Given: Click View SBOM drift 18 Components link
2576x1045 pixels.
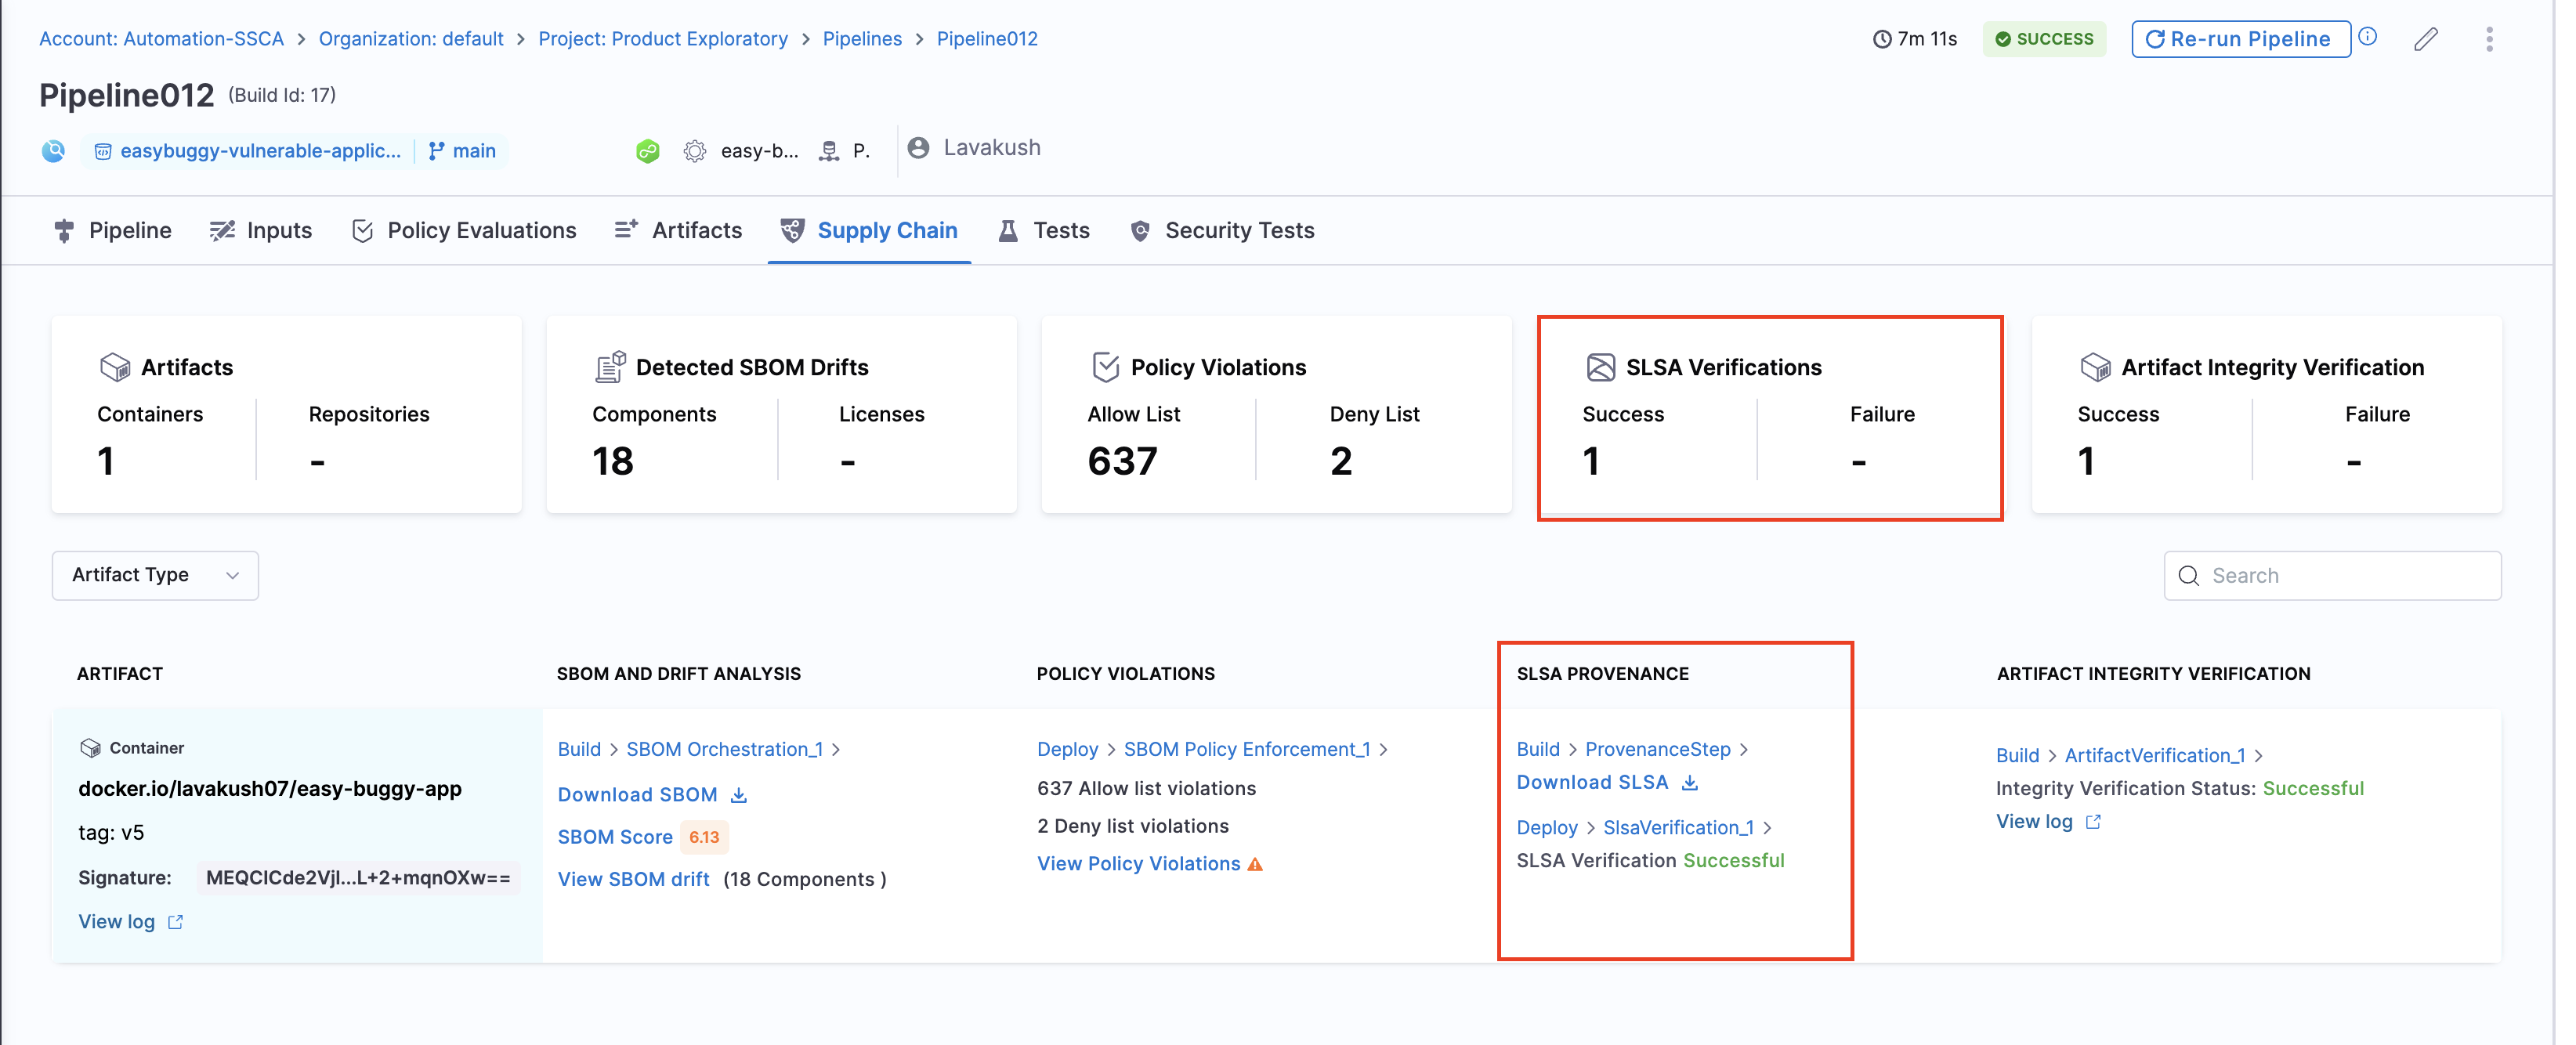Looking at the screenshot, I should point(631,879).
